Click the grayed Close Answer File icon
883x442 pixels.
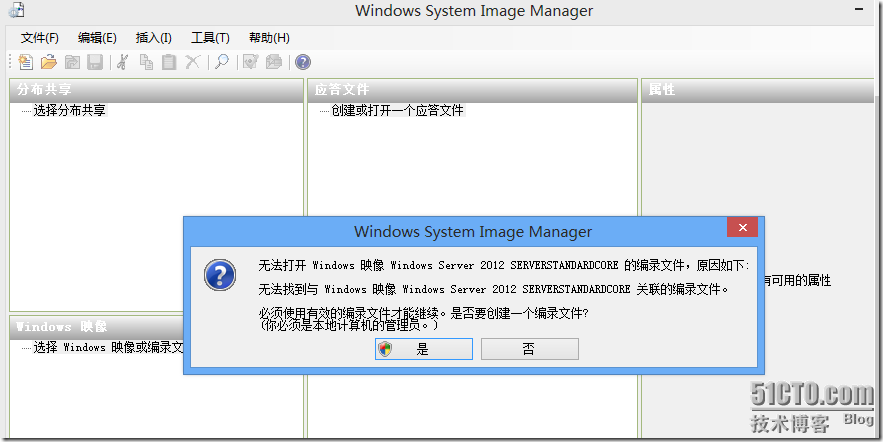point(73,62)
